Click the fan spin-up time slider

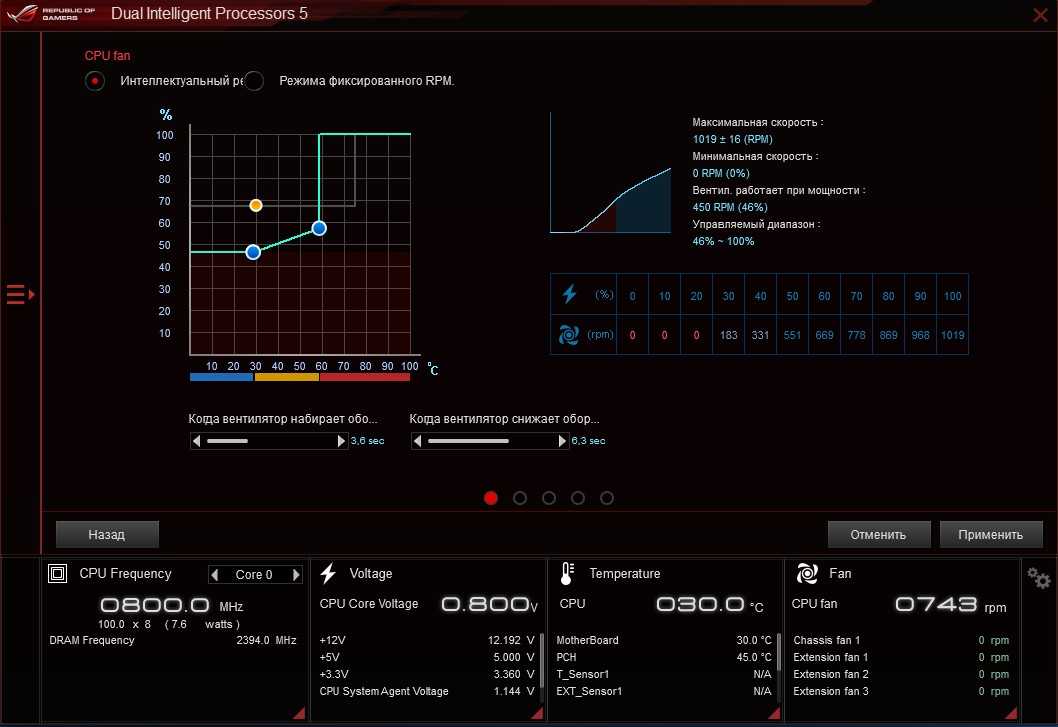tap(268, 441)
